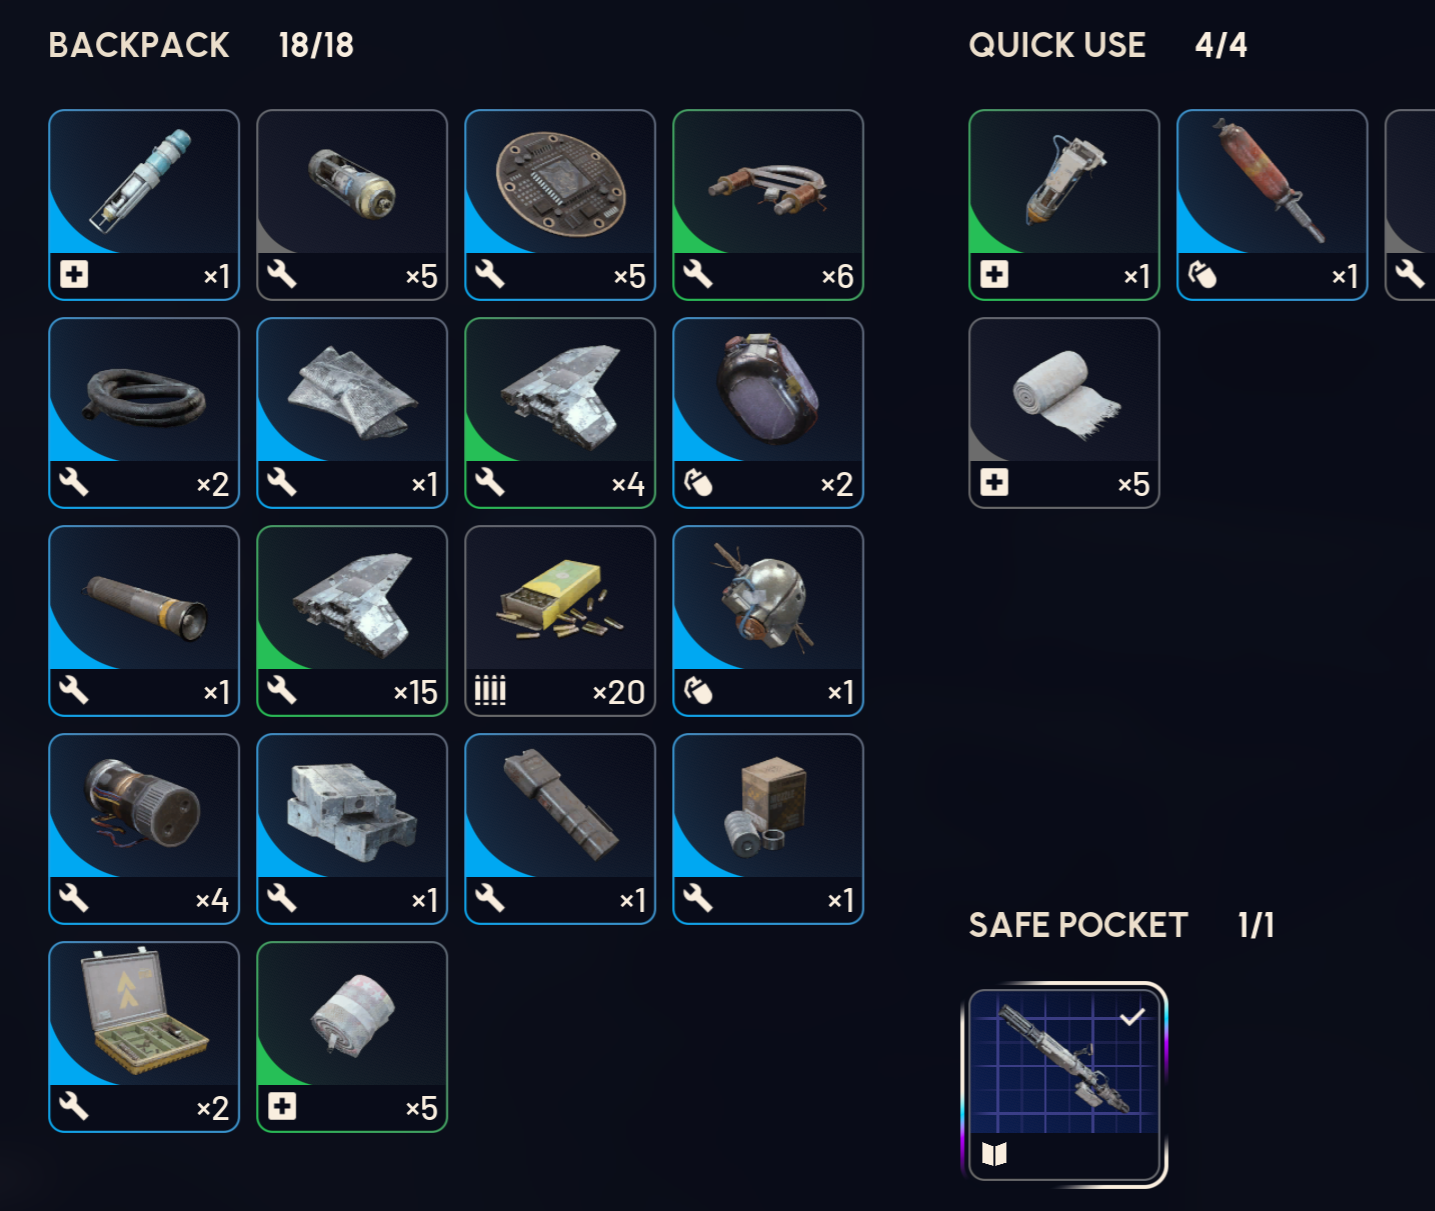Select the coiled black hose item
1435x1211 pixels.
pos(144,413)
